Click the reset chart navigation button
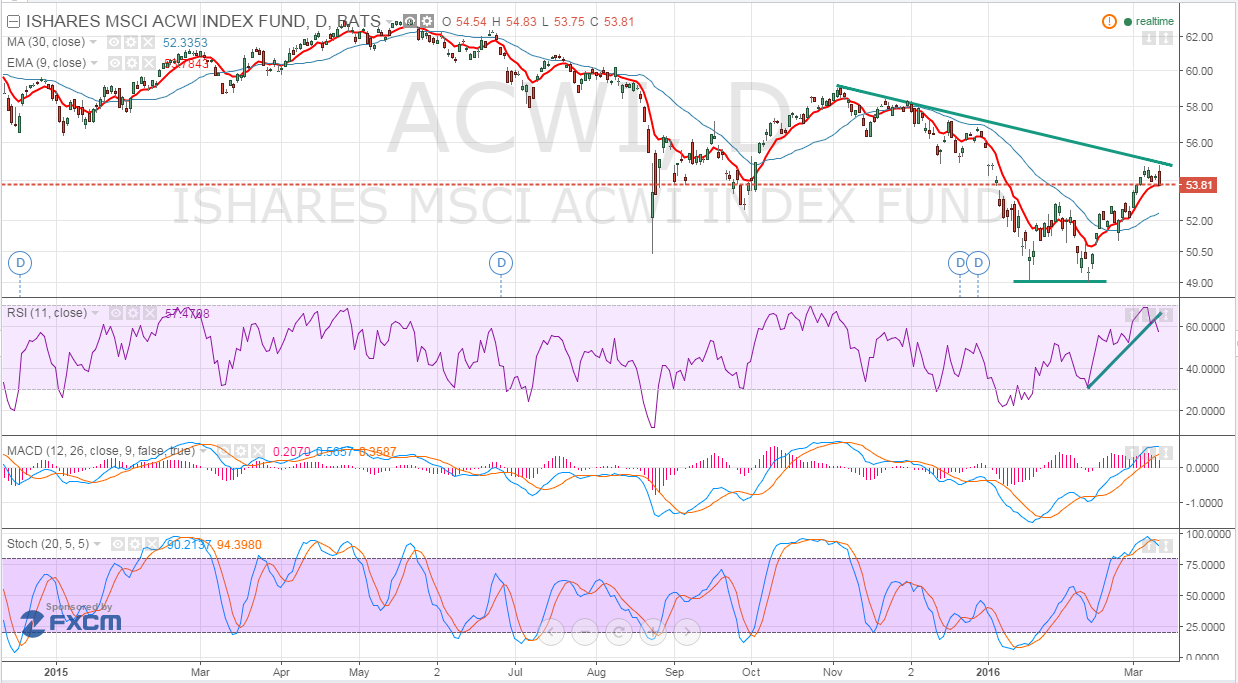The height and width of the screenshot is (683, 1238). tap(619, 632)
